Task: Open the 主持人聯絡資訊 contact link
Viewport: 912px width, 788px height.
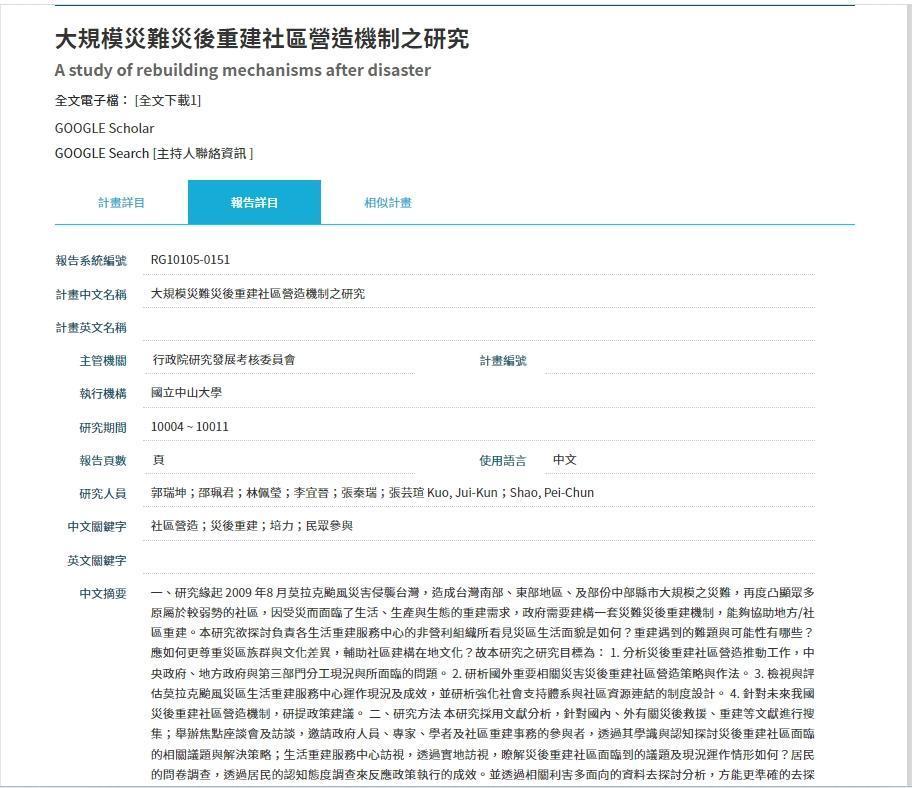Action: (x=203, y=154)
